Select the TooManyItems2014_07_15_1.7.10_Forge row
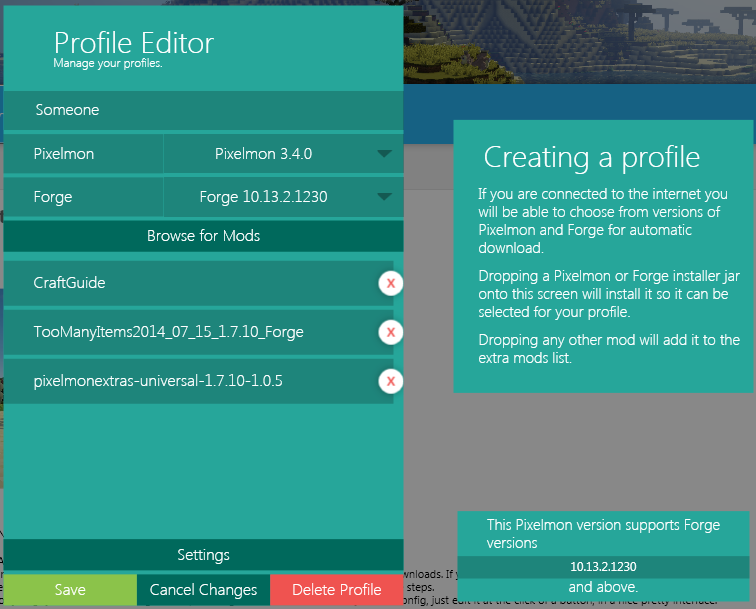 point(199,332)
